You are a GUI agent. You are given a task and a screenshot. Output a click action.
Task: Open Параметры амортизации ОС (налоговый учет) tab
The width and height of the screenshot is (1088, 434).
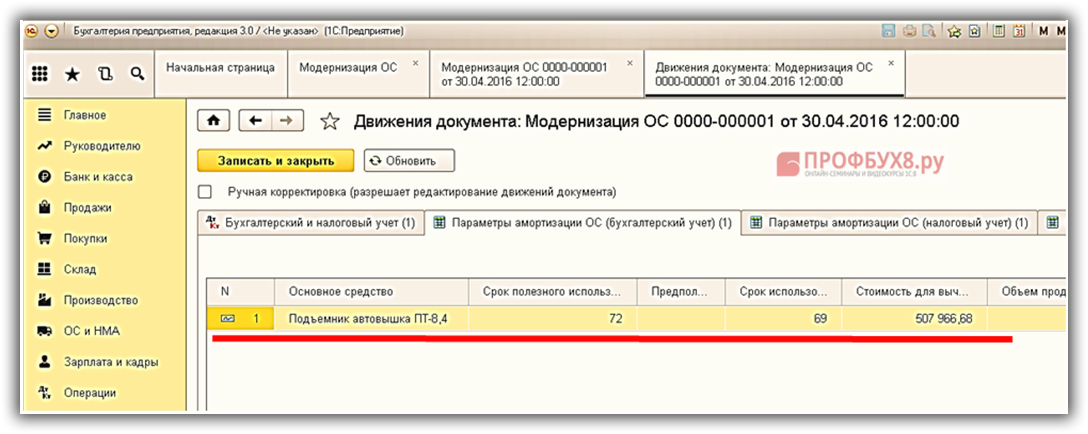coord(889,223)
